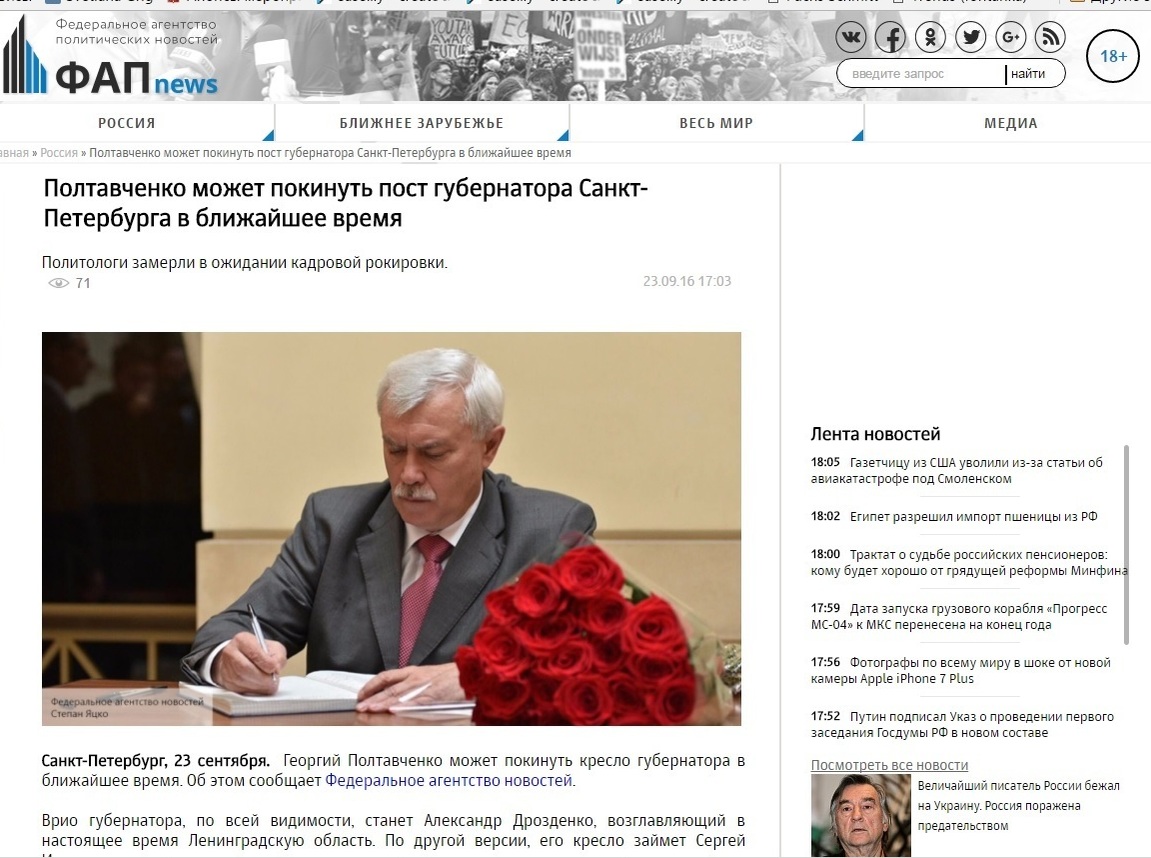This screenshot has width=1151, height=858.
Task: Expand the РОССИЯ menu corner arrow
Action: point(269,135)
